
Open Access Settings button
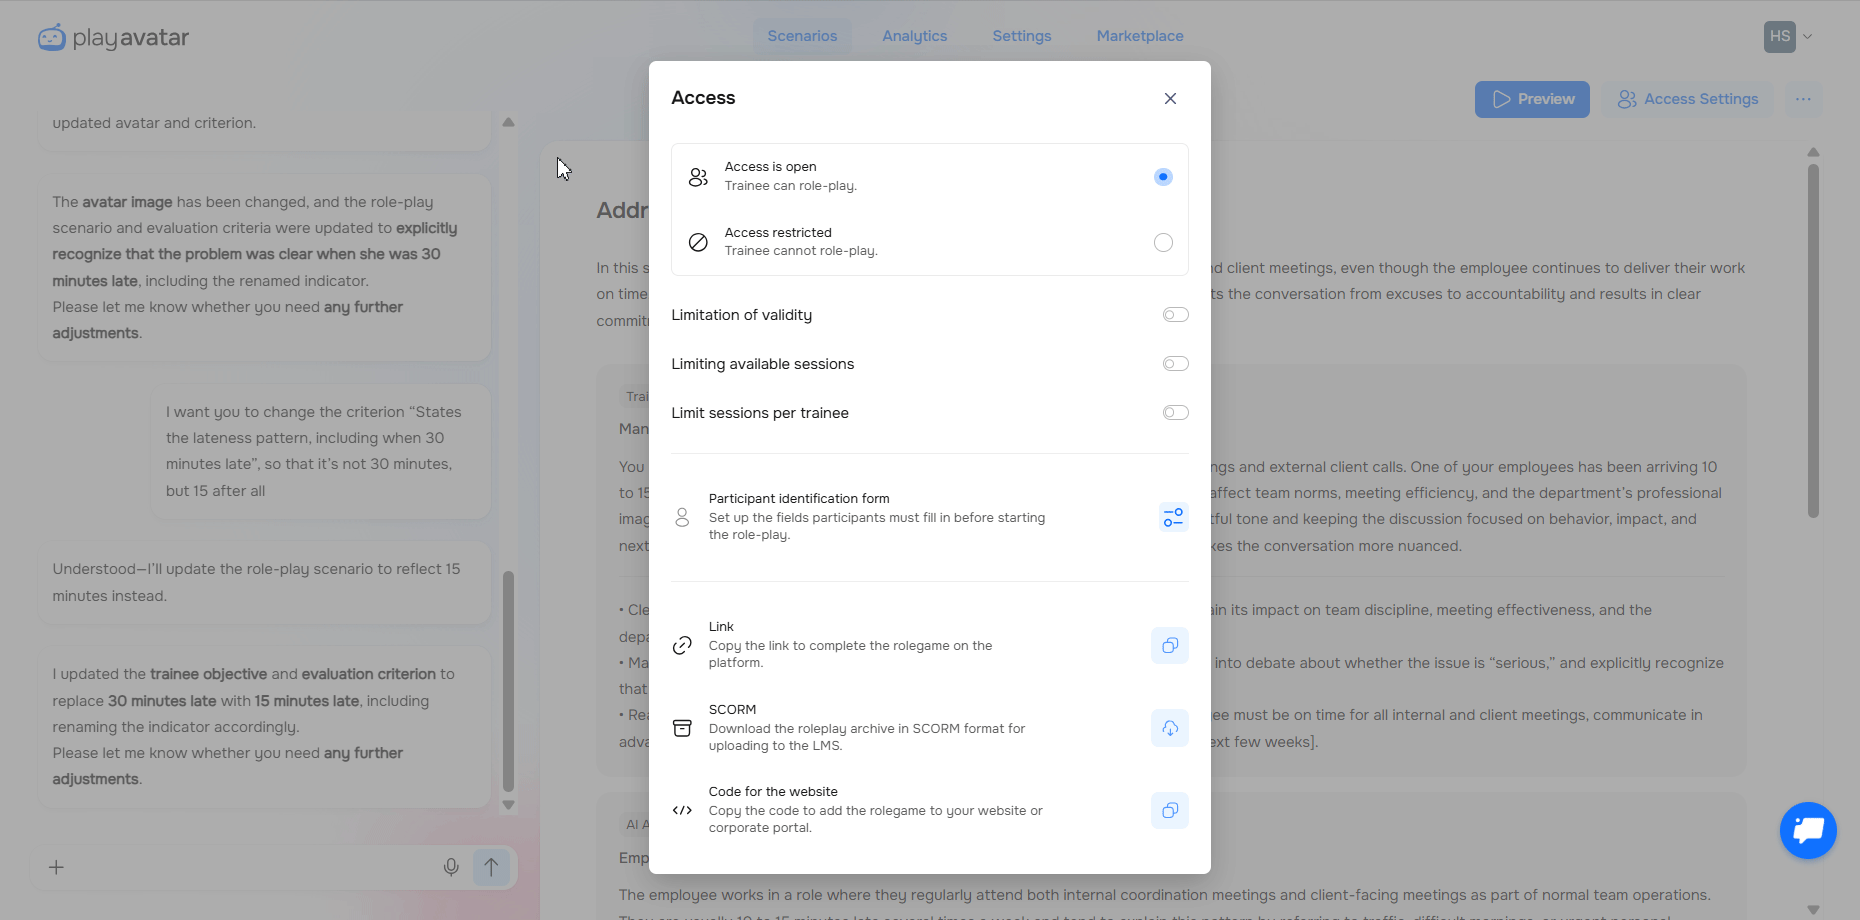[1688, 99]
